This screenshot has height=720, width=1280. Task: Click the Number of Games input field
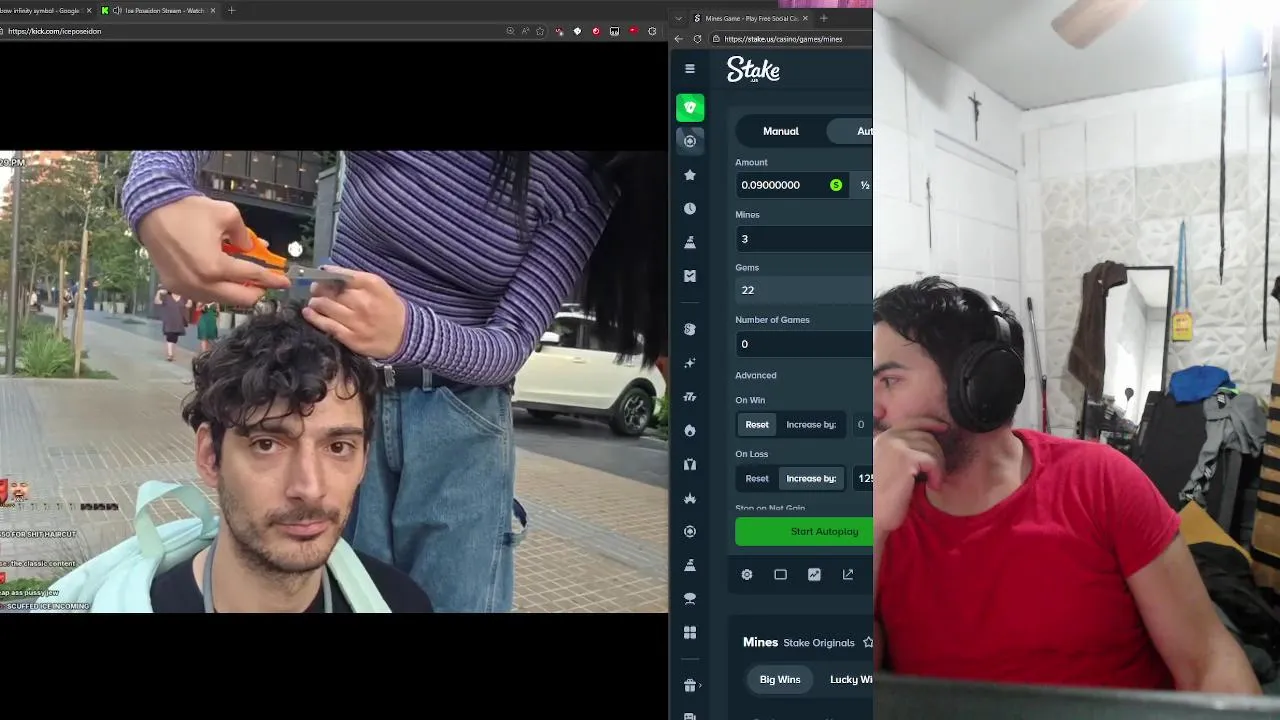coord(804,344)
